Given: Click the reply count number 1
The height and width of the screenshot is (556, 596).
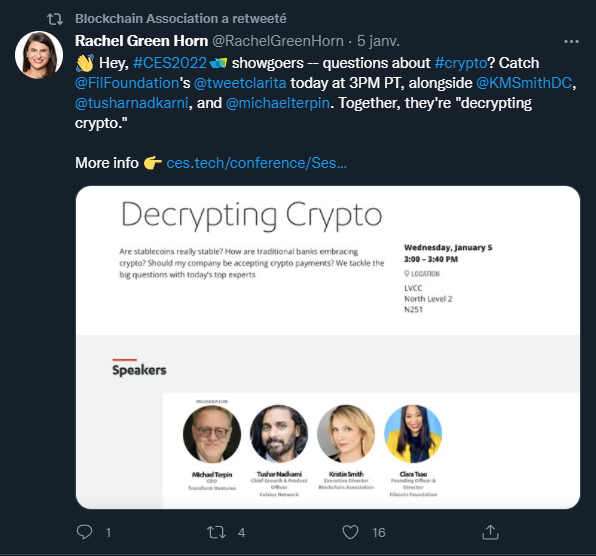Looking at the screenshot, I should coord(108,532).
